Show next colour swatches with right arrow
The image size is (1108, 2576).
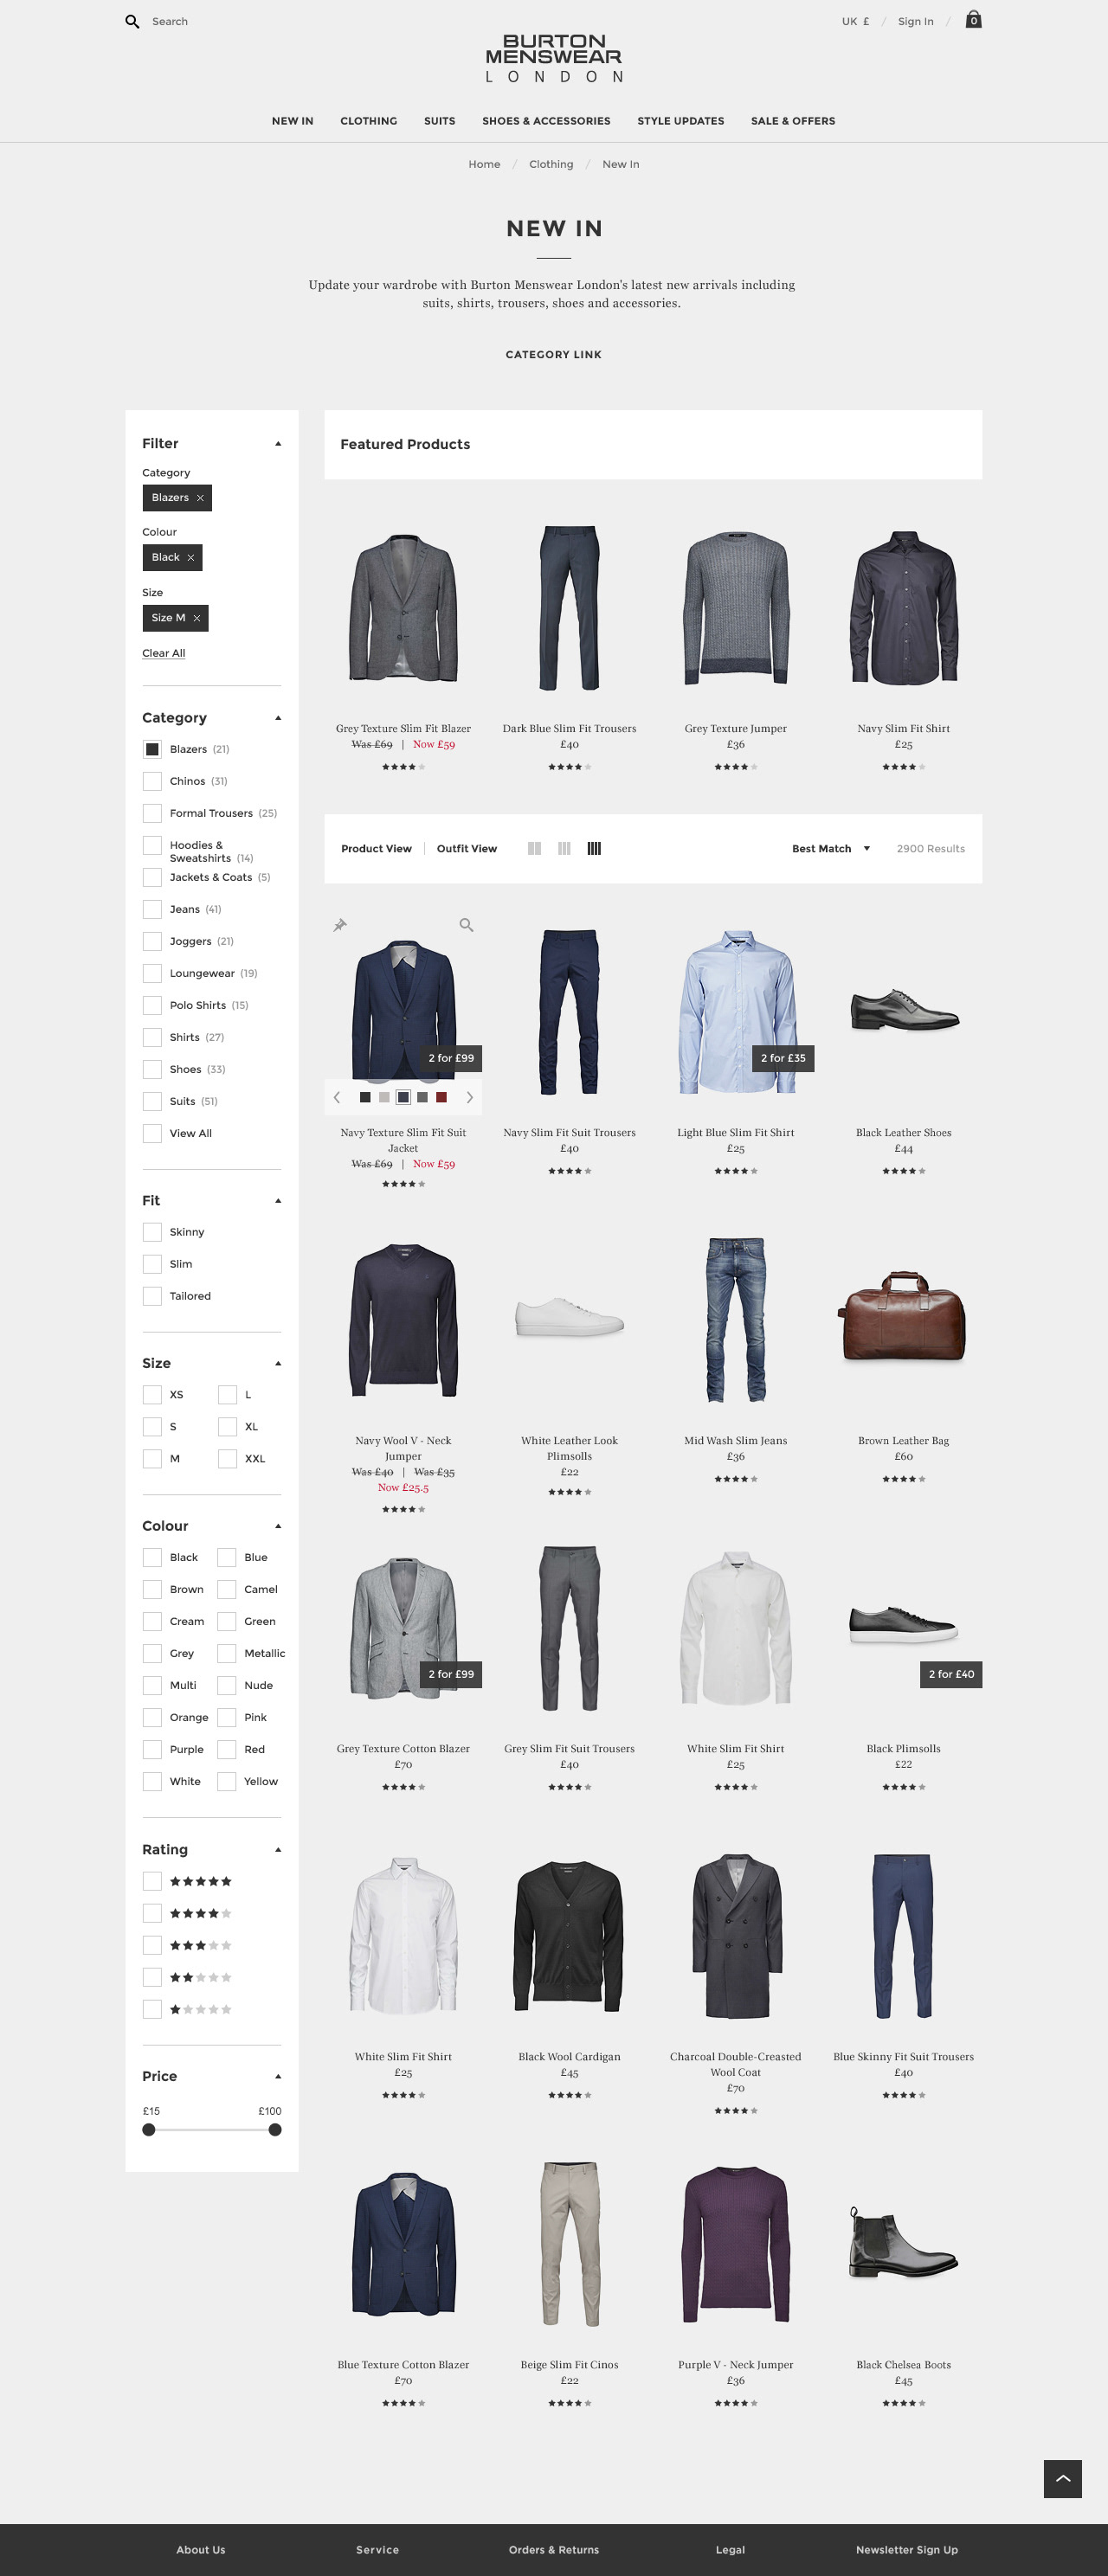tap(469, 1097)
